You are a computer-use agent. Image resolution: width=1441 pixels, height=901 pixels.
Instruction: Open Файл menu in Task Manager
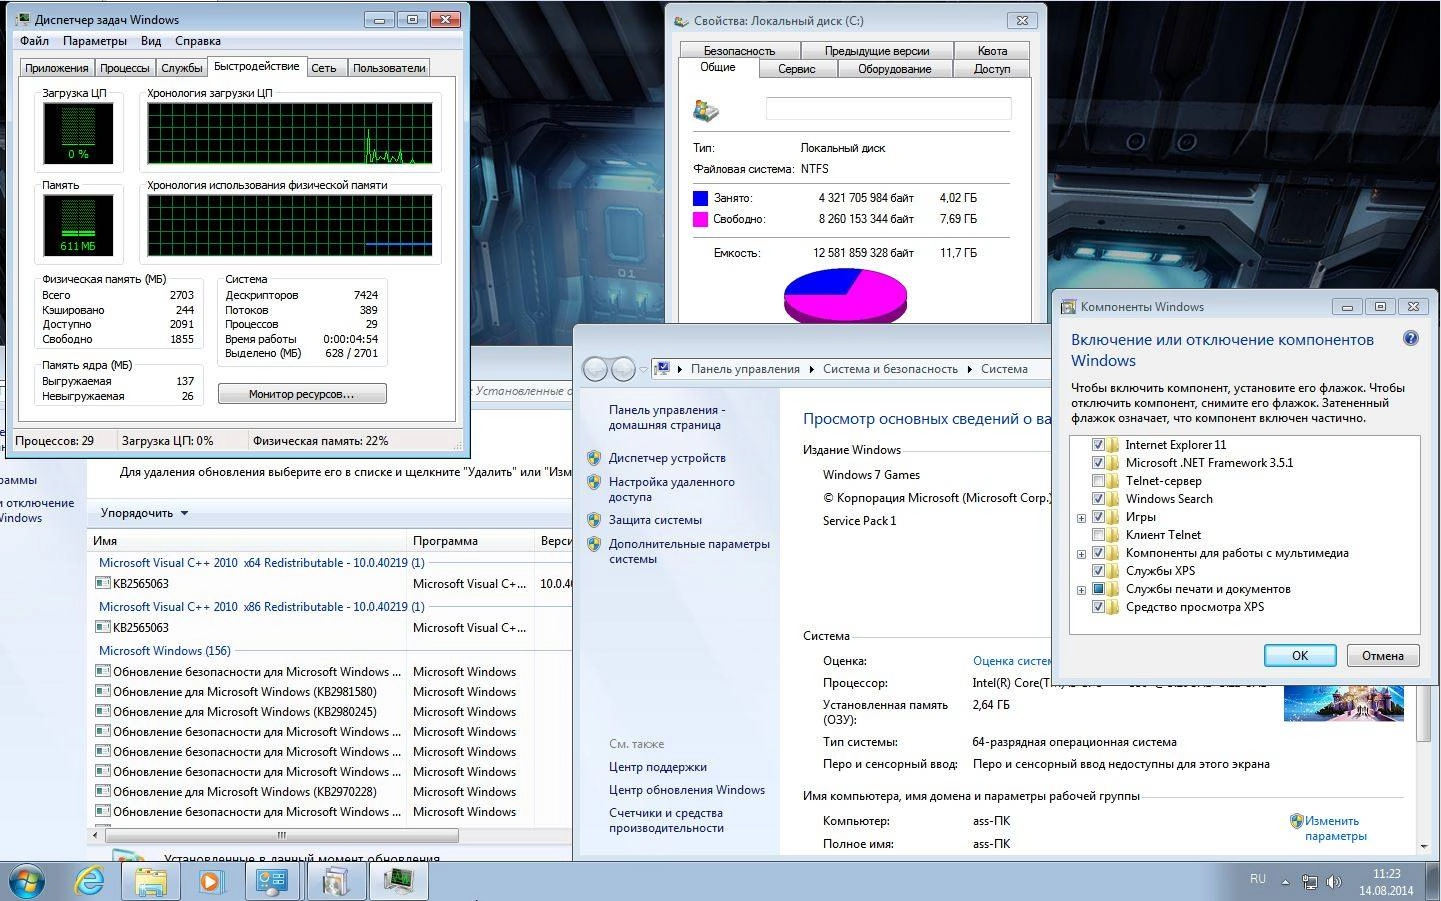34,41
